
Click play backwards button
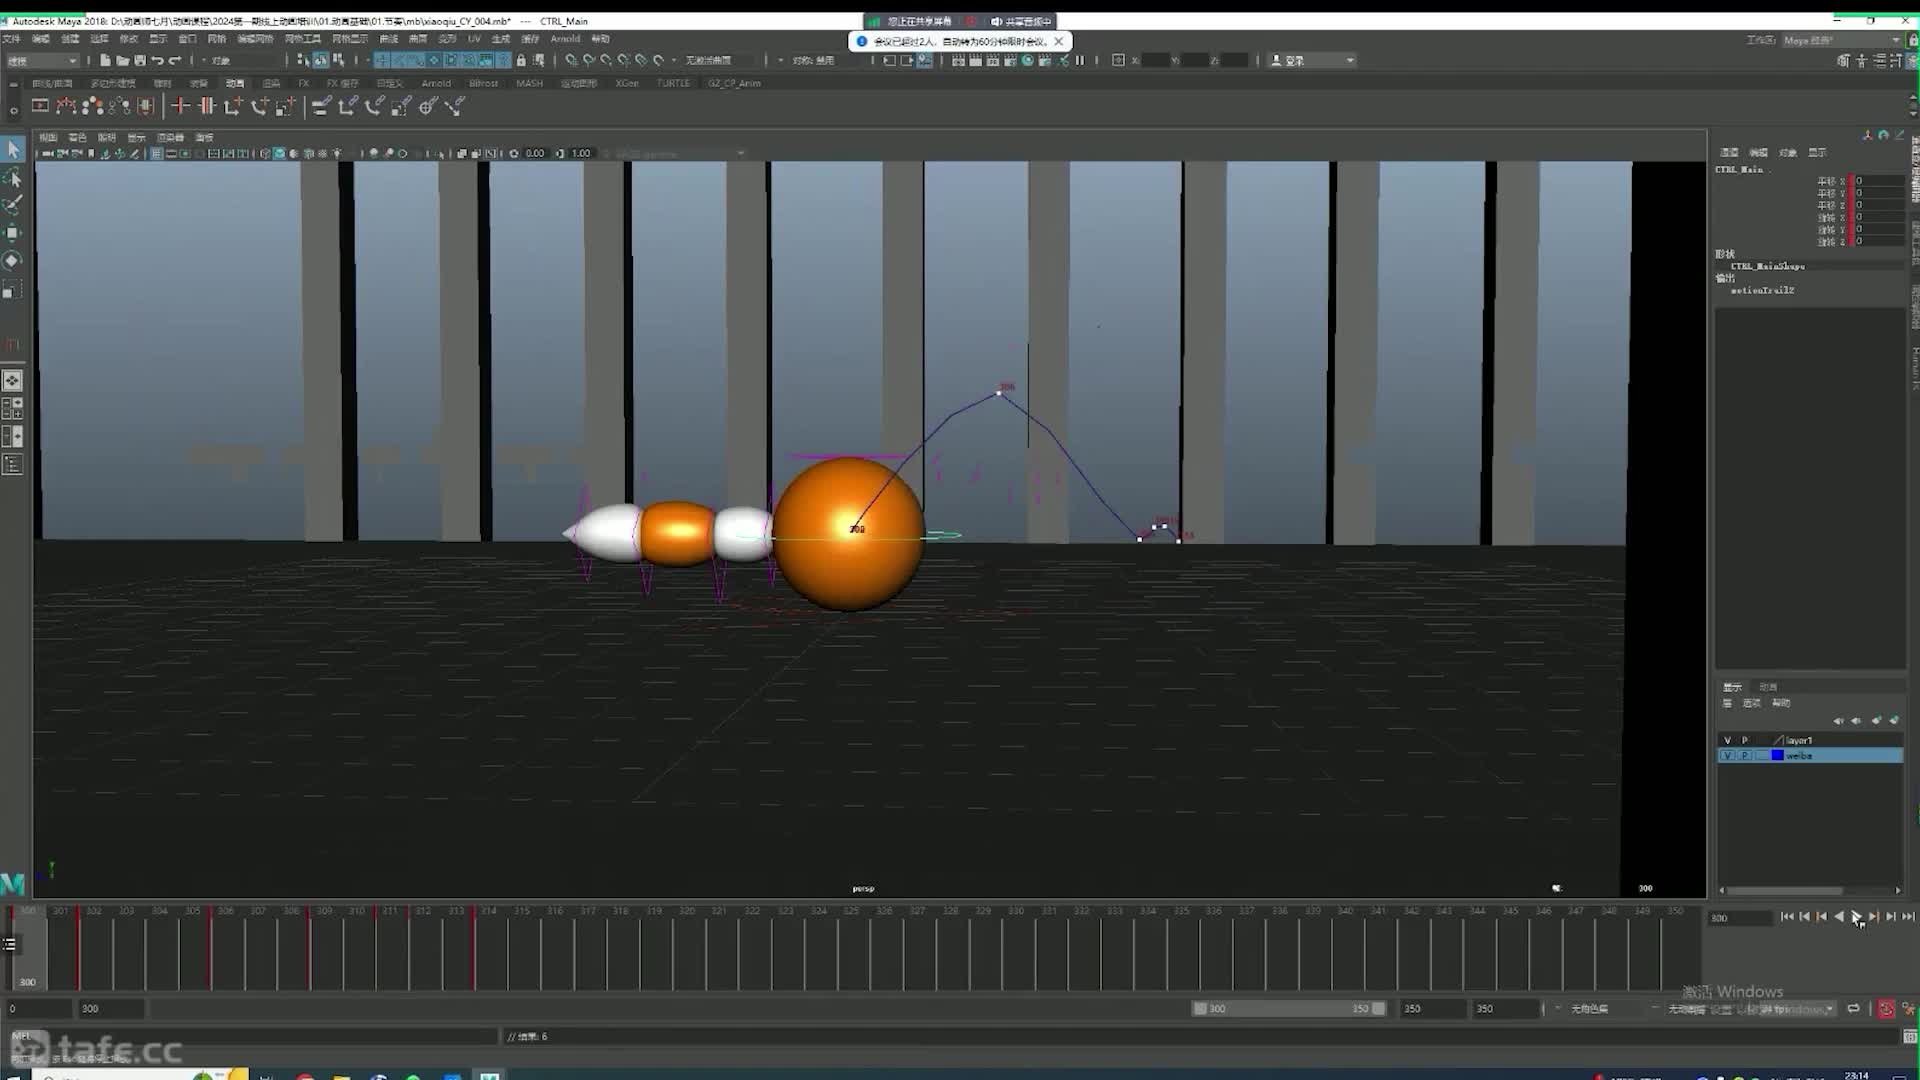(x=1838, y=917)
